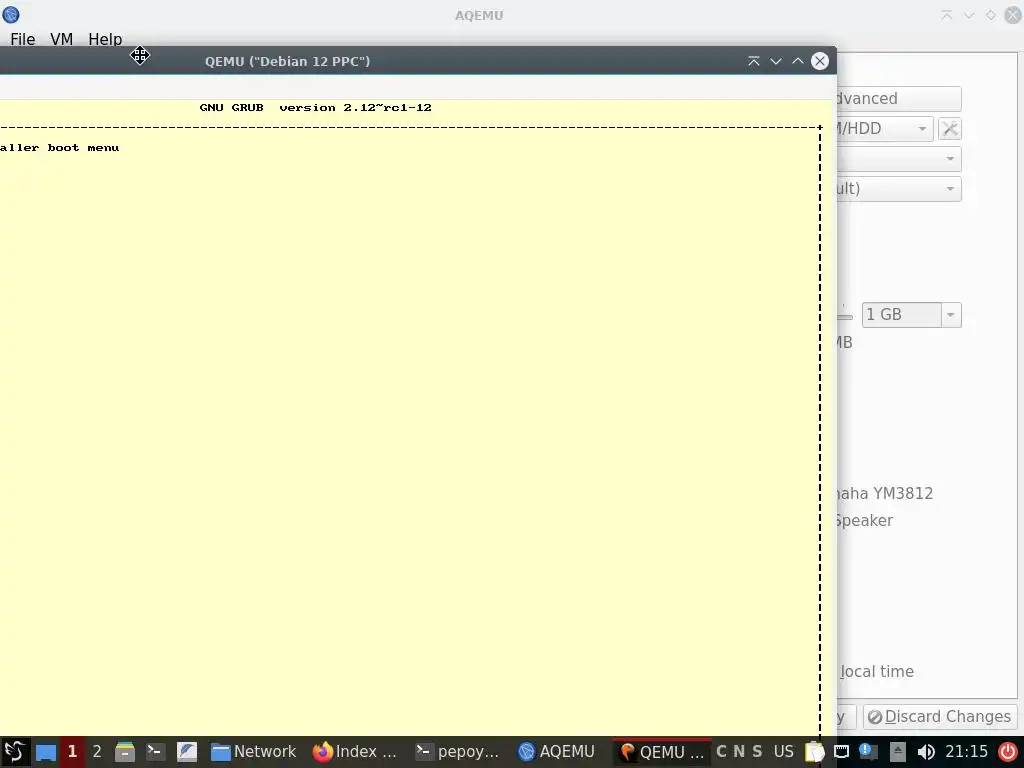
Task: Launch the terminal icon in the taskbar
Action: click(x=155, y=752)
